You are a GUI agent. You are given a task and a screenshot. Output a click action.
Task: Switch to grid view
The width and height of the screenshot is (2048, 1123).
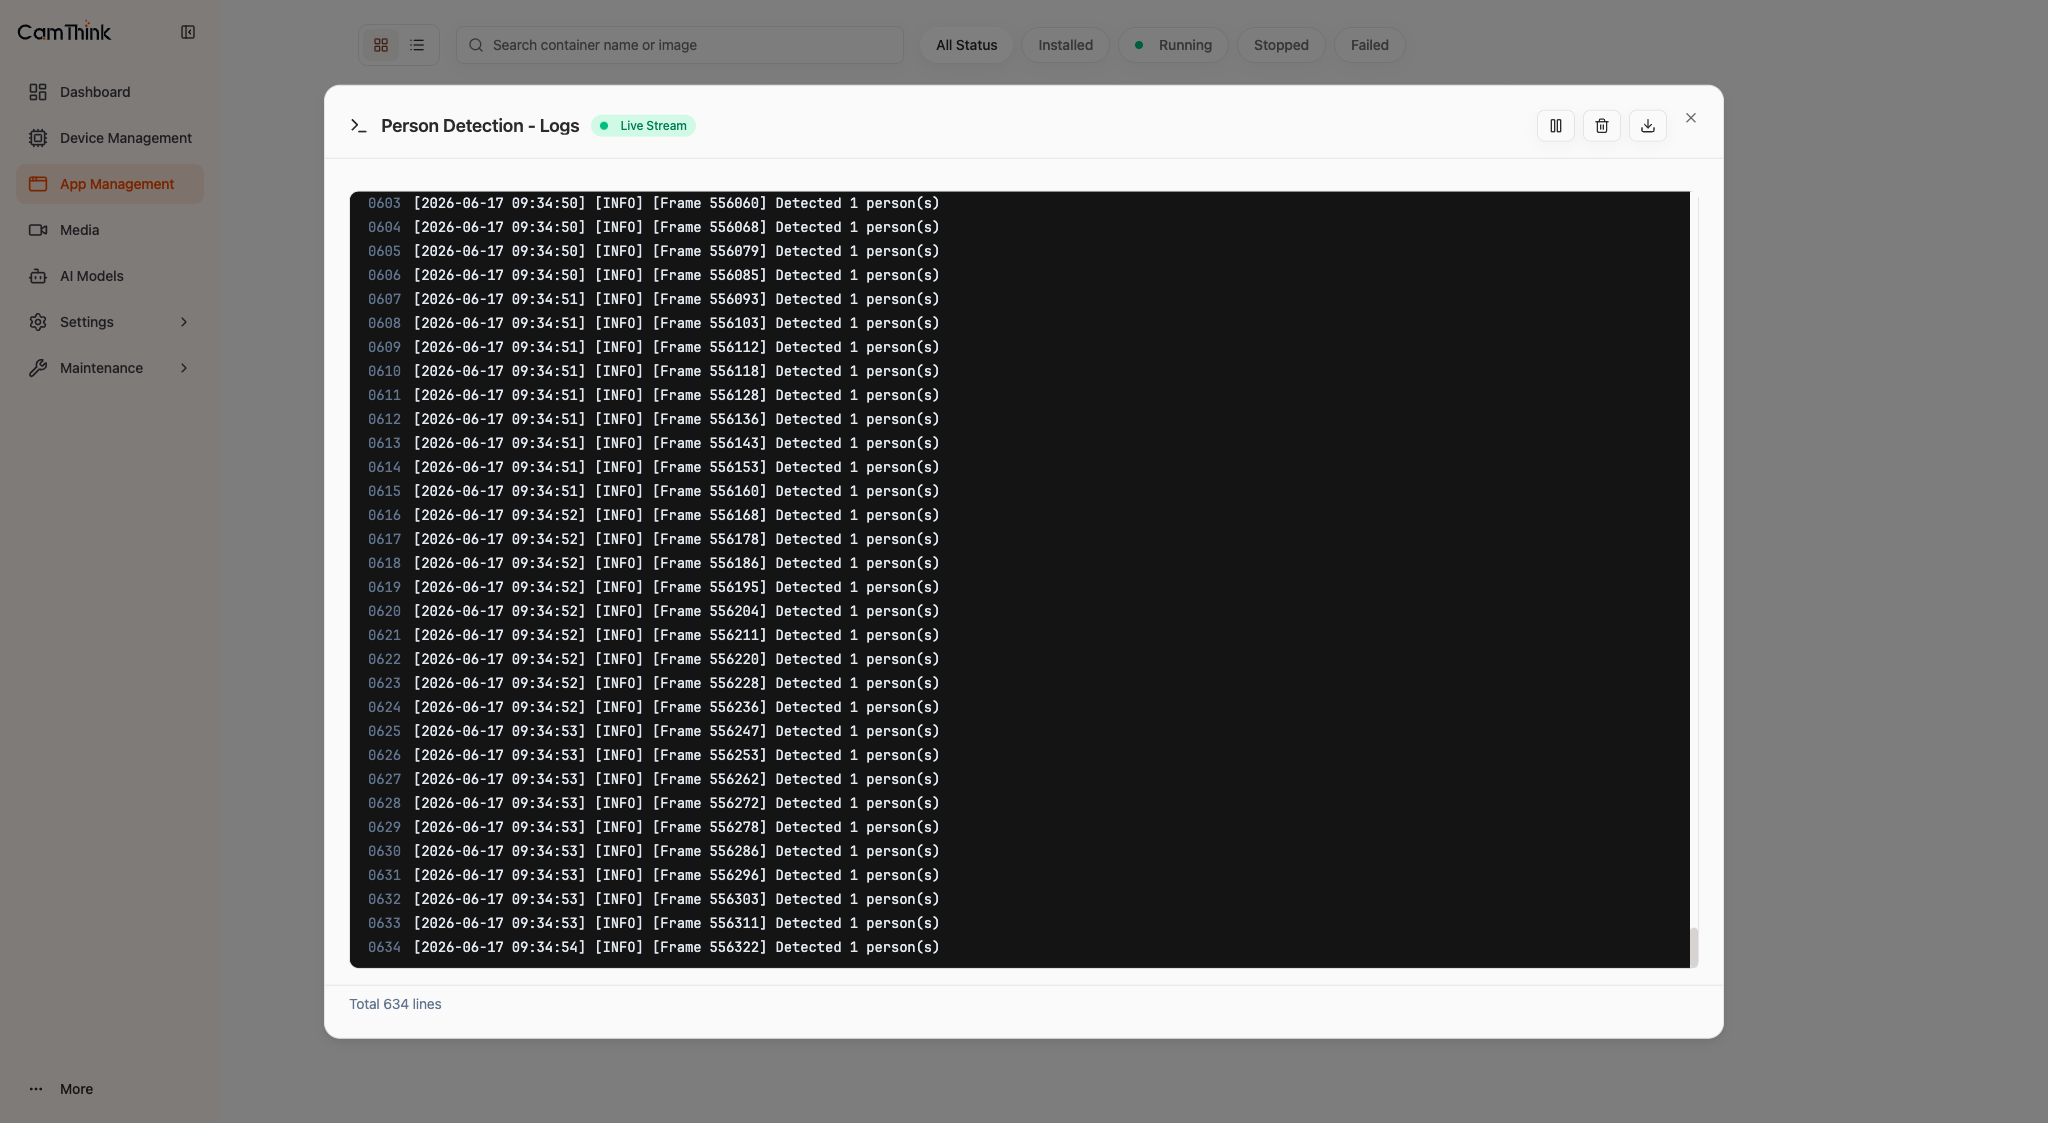click(381, 45)
